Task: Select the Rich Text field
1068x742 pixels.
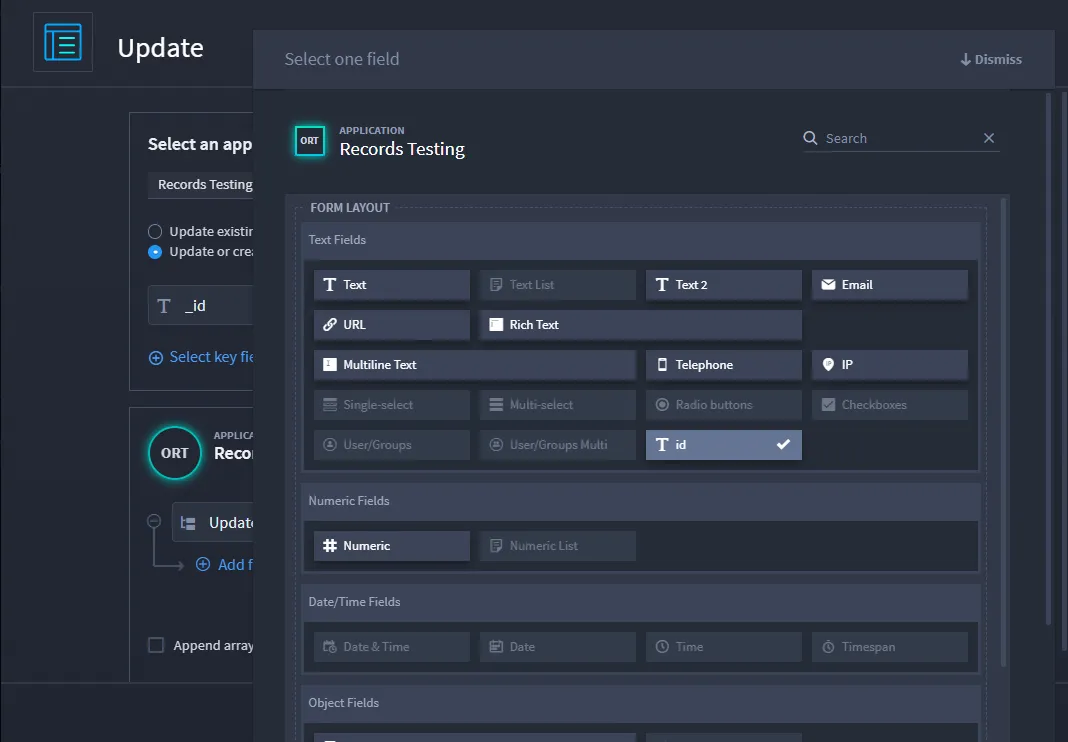Action: tap(640, 325)
